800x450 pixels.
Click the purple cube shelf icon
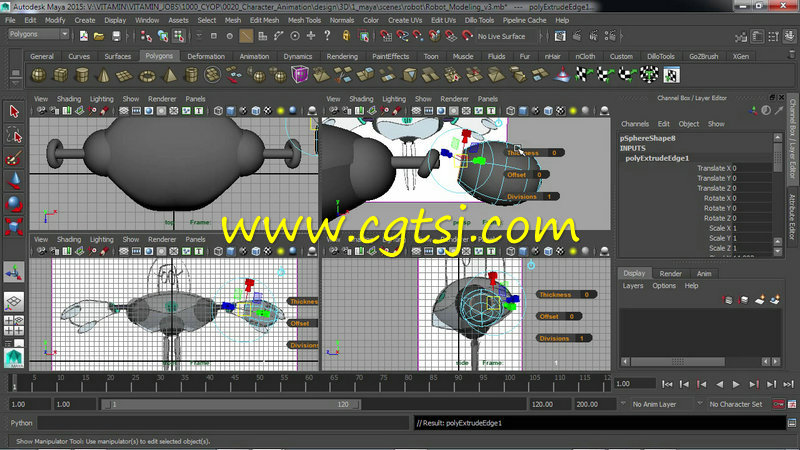(299, 75)
